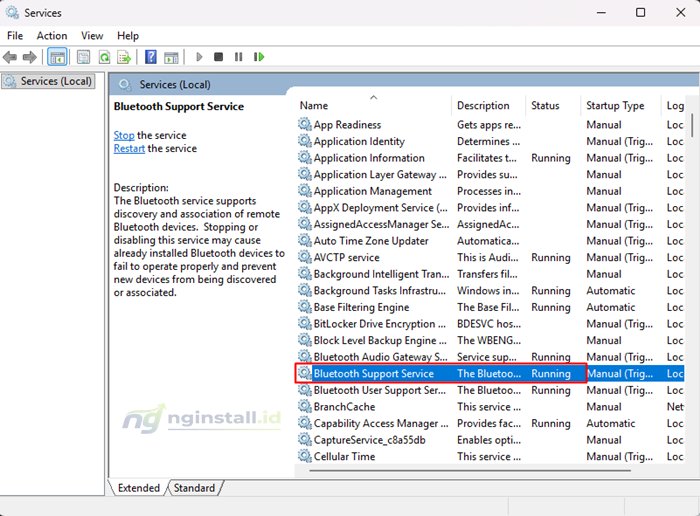The height and width of the screenshot is (516, 700).
Task: Open Properties toolbar icon
Action: click(x=83, y=57)
